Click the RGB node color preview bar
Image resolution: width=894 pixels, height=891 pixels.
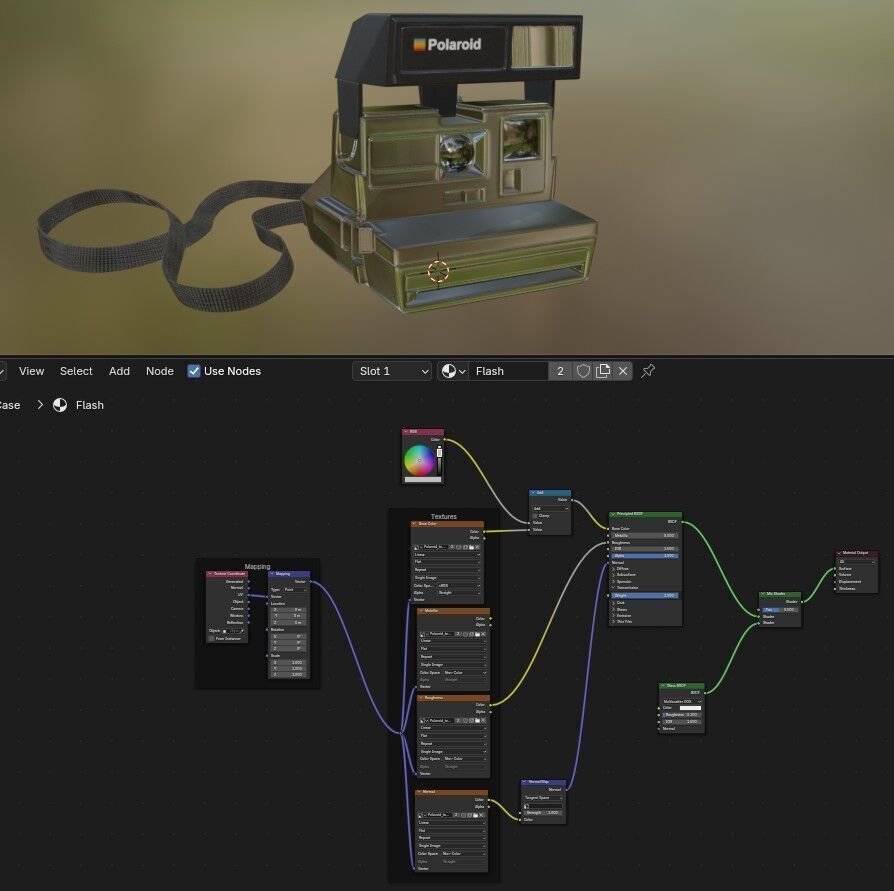pyautogui.click(x=422, y=479)
